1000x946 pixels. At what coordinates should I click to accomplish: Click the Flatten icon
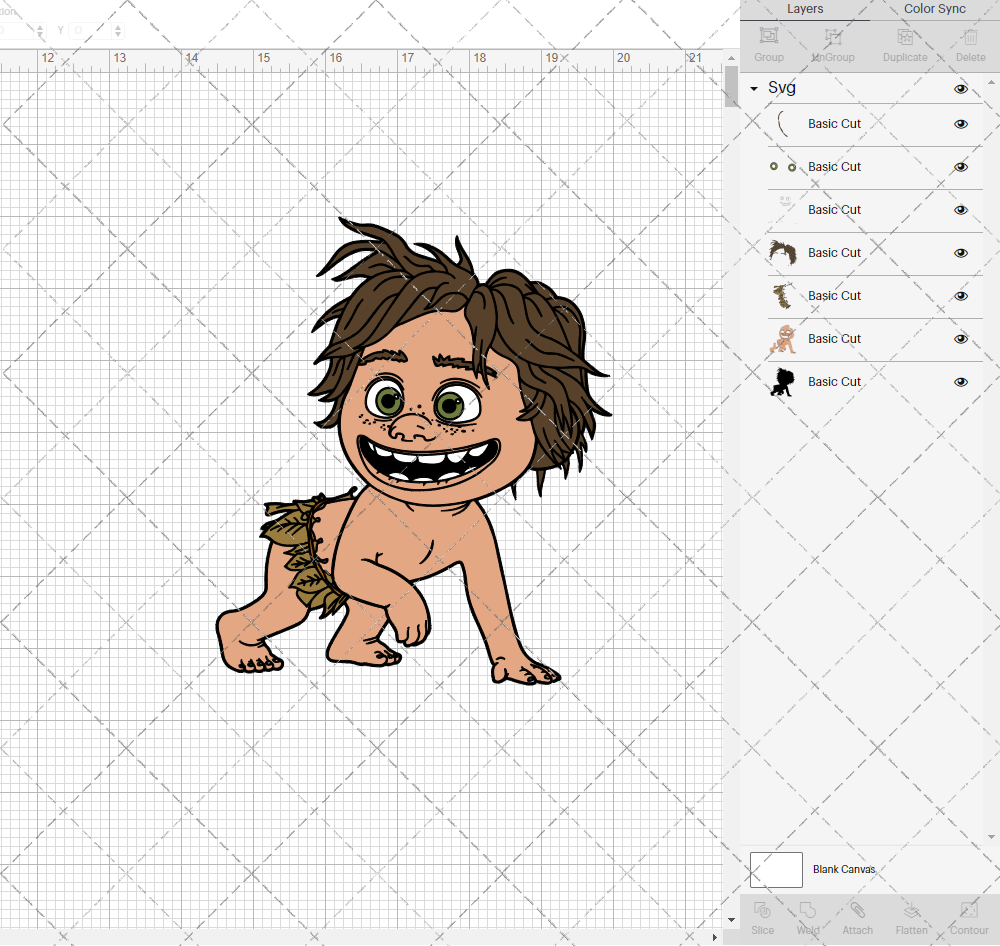pos(911,910)
